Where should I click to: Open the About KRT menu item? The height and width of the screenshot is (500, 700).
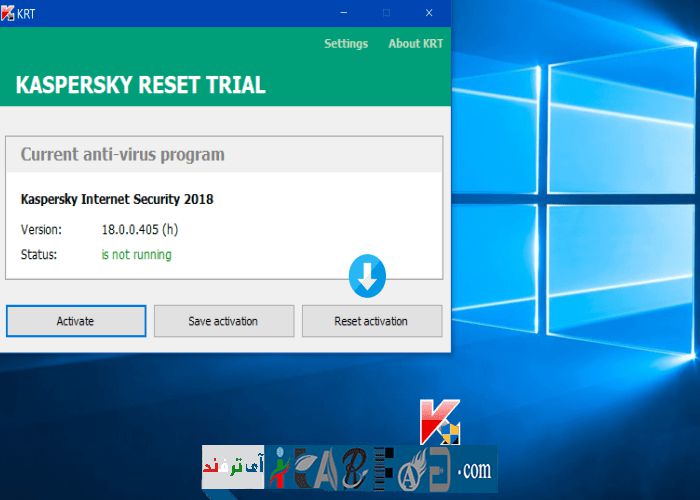coord(415,44)
